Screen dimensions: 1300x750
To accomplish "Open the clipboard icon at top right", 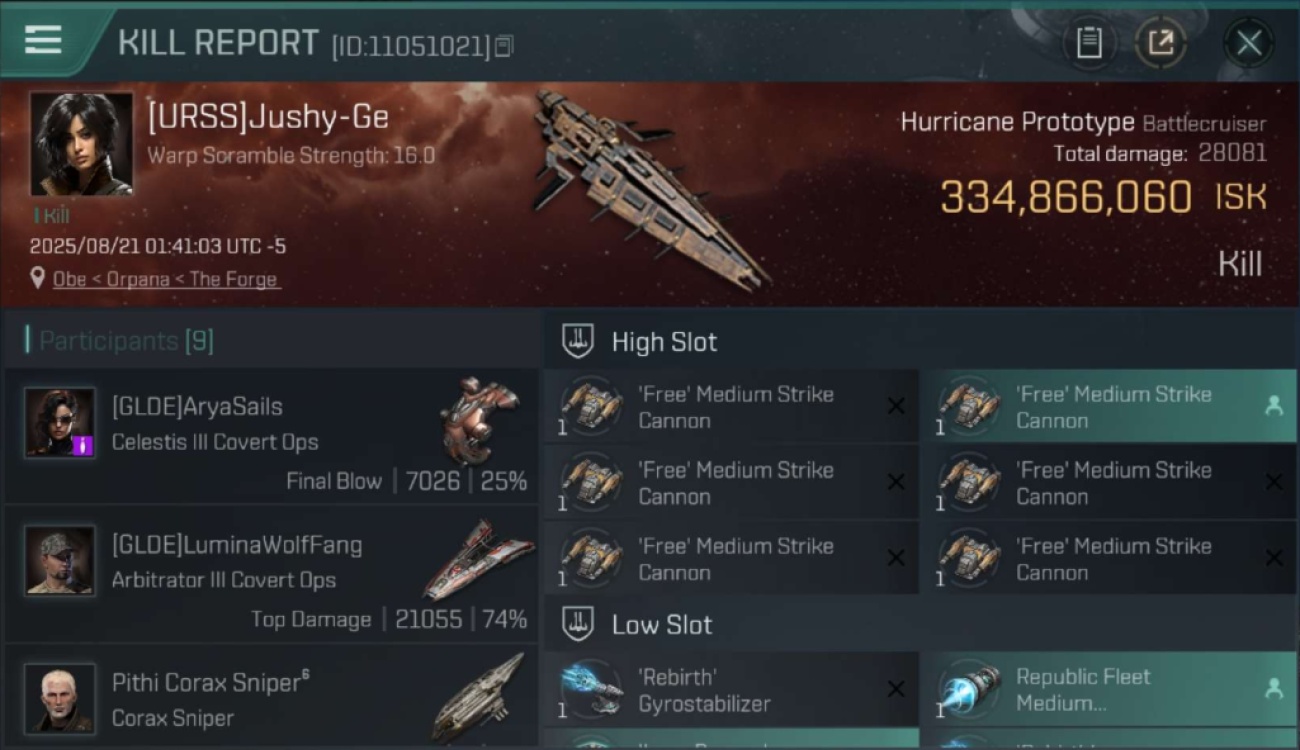I will [1089, 43].
